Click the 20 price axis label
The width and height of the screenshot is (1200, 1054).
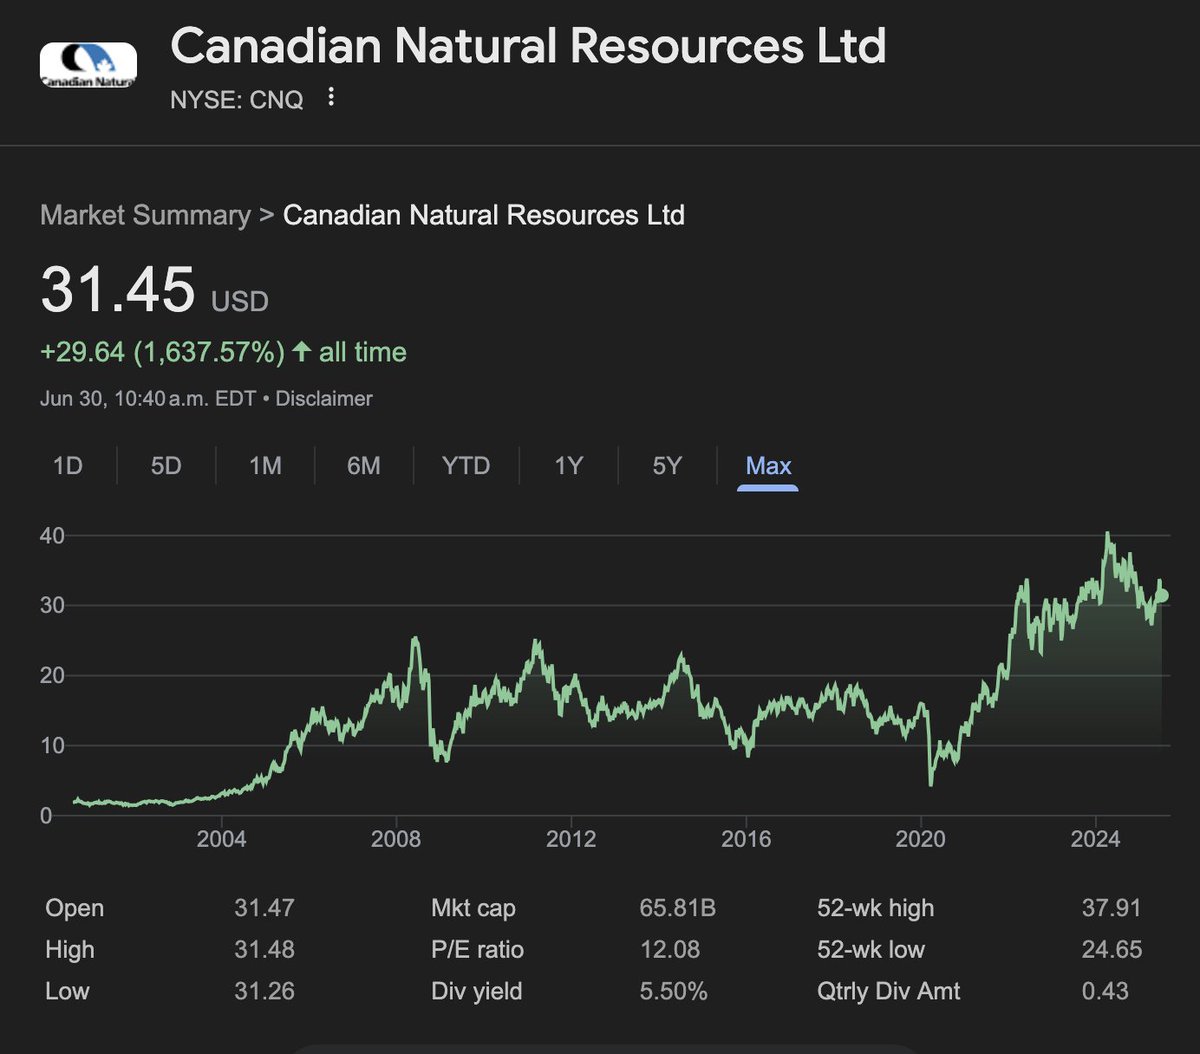(x=53, y=676)
